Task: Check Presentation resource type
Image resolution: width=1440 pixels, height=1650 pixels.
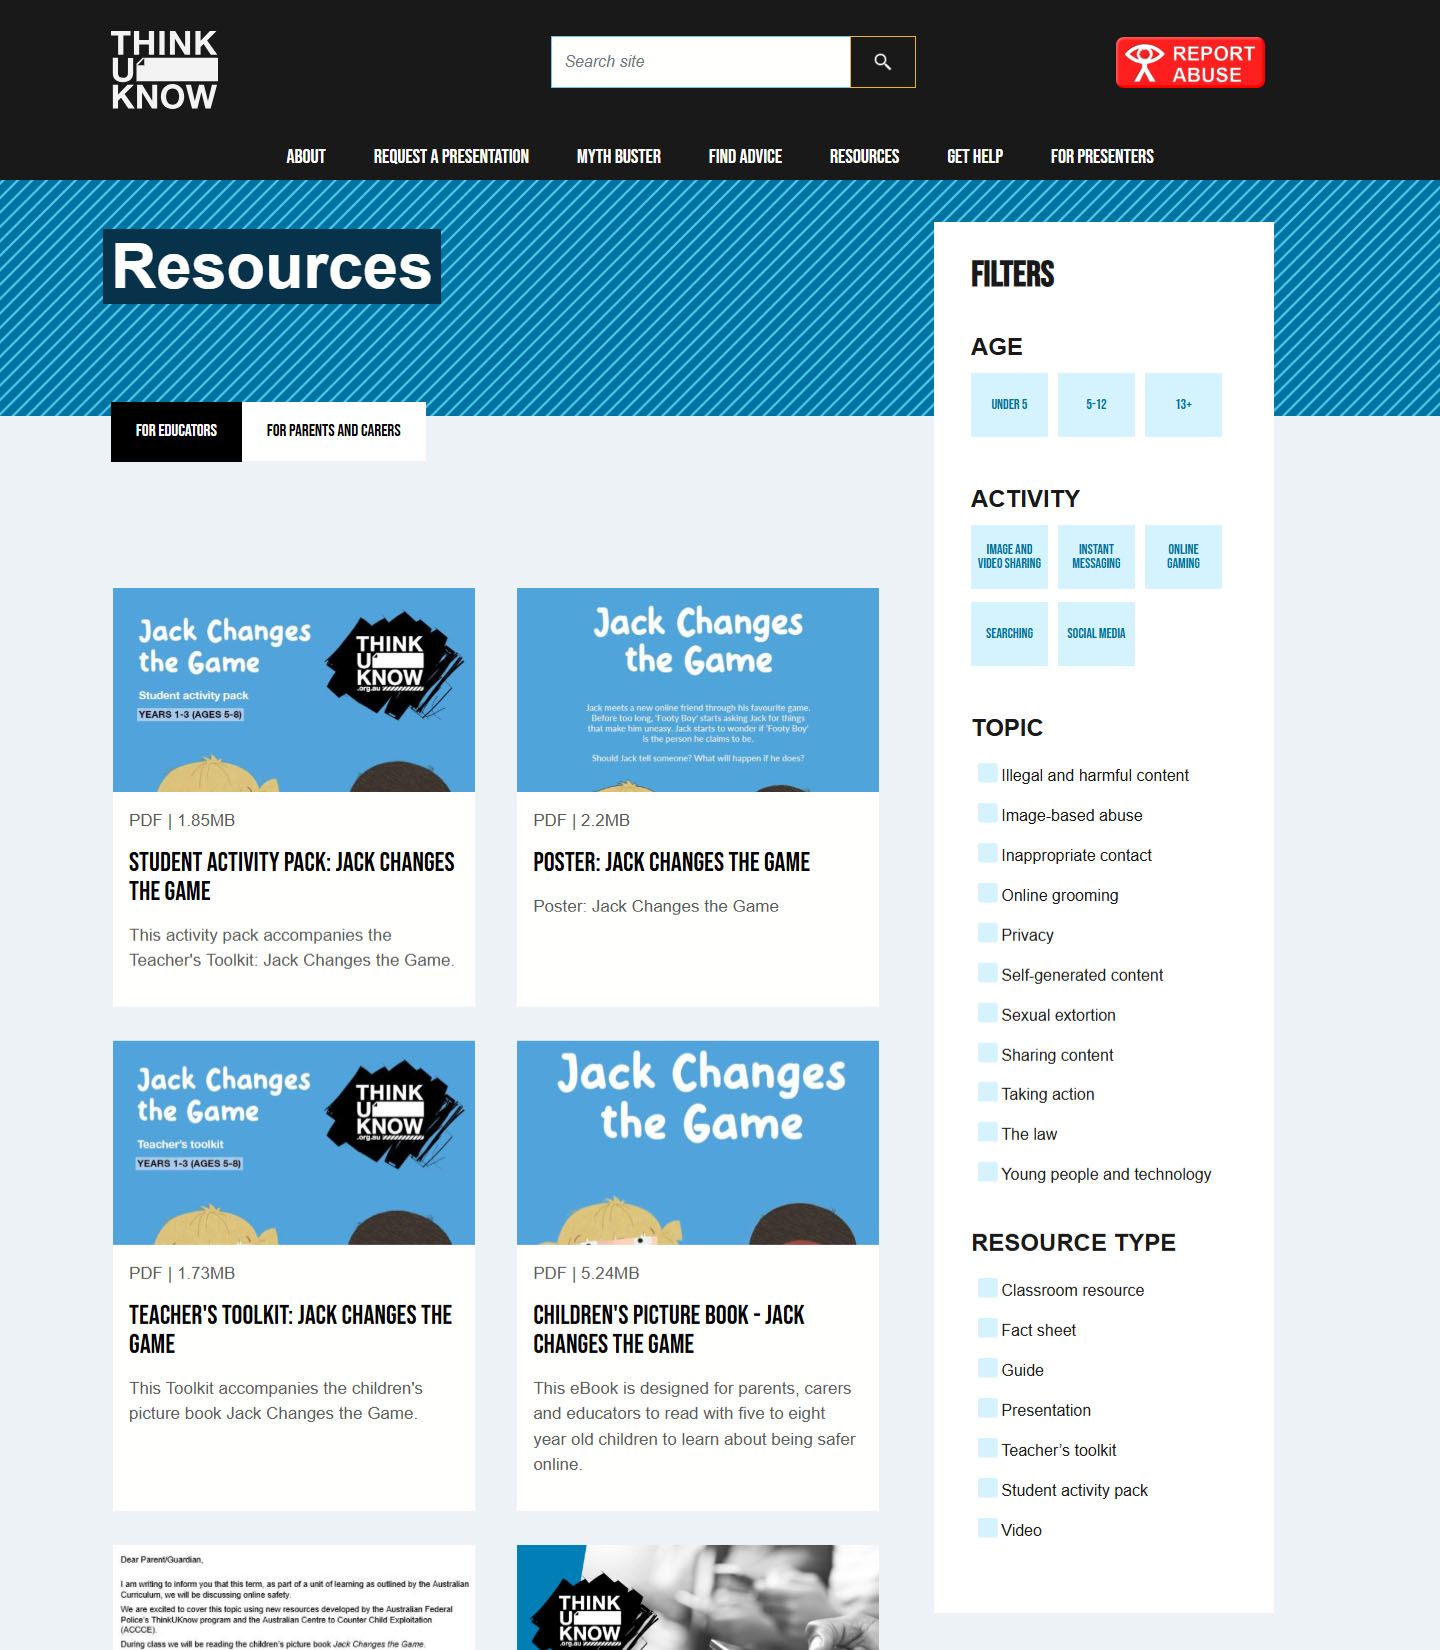Action: [988, 1409]
